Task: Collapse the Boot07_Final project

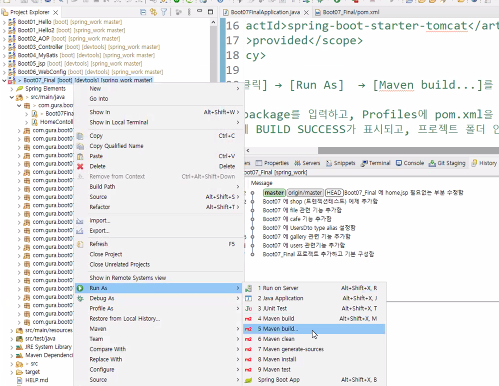Action: [4, 80]
